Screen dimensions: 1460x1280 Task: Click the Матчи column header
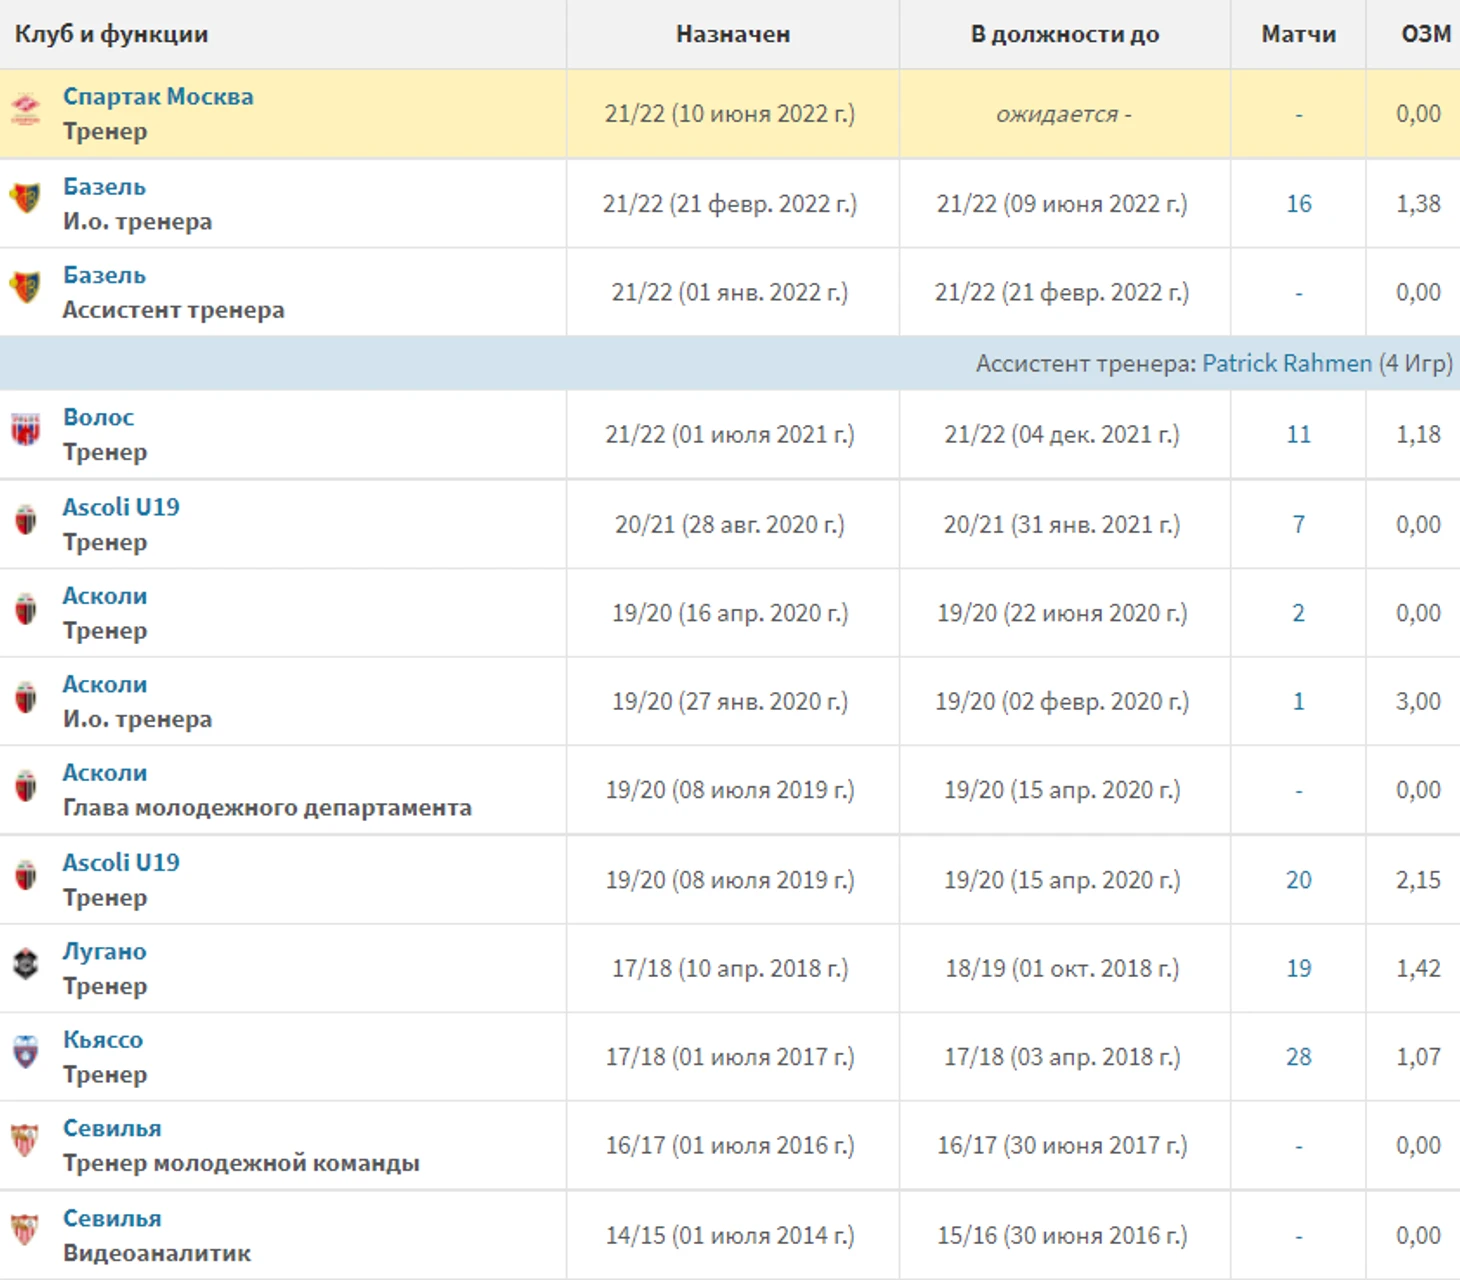[1298, 34]
